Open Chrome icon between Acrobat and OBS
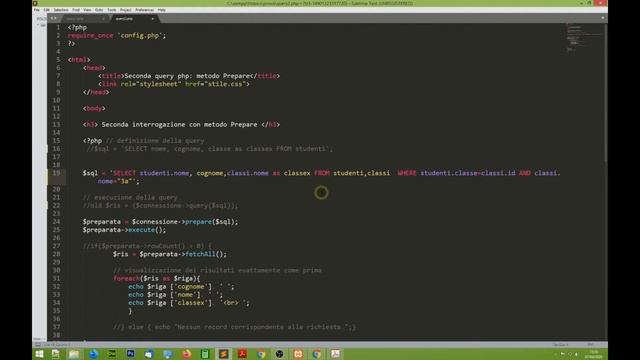The image size is (640, 360). (261, 354)
